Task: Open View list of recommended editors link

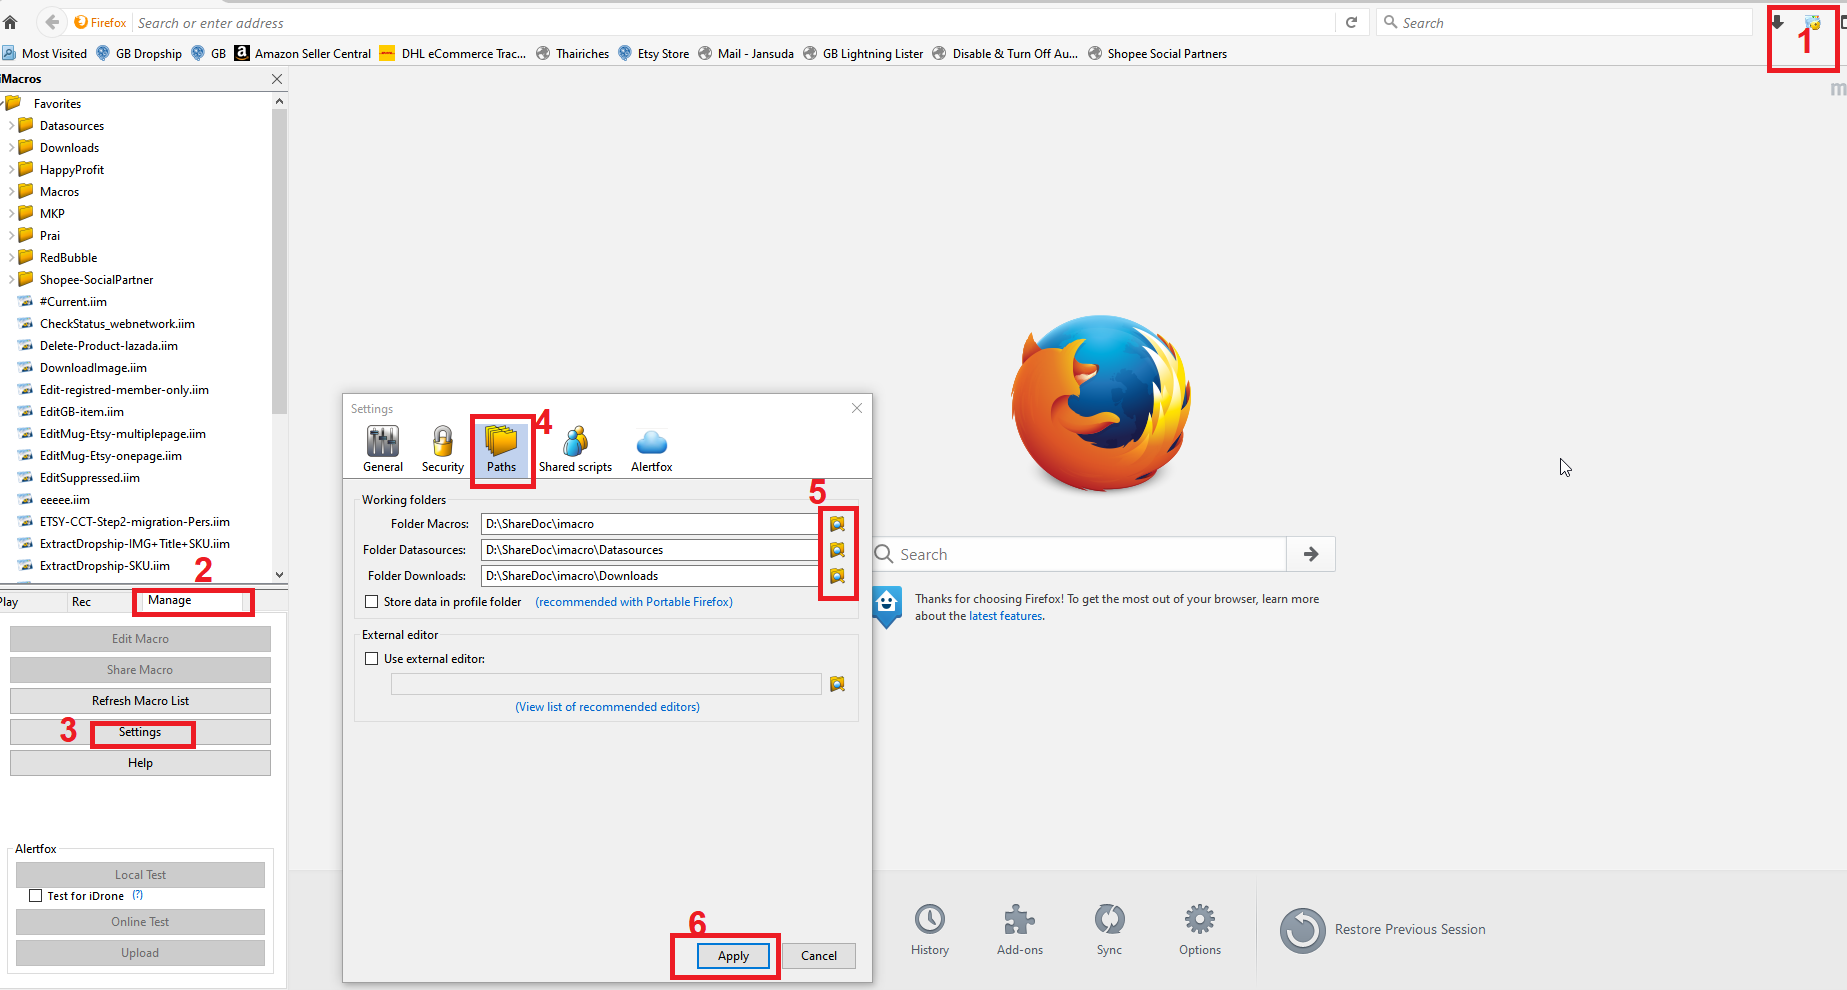Action: pyautogui.click(x=607, y=707)
